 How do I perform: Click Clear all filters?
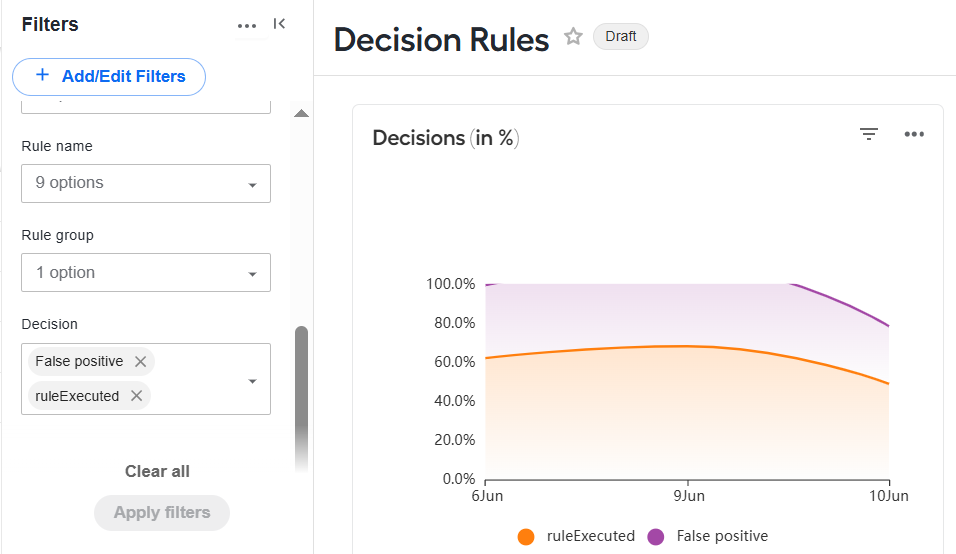pyautogui.click(x=157, y=471)
